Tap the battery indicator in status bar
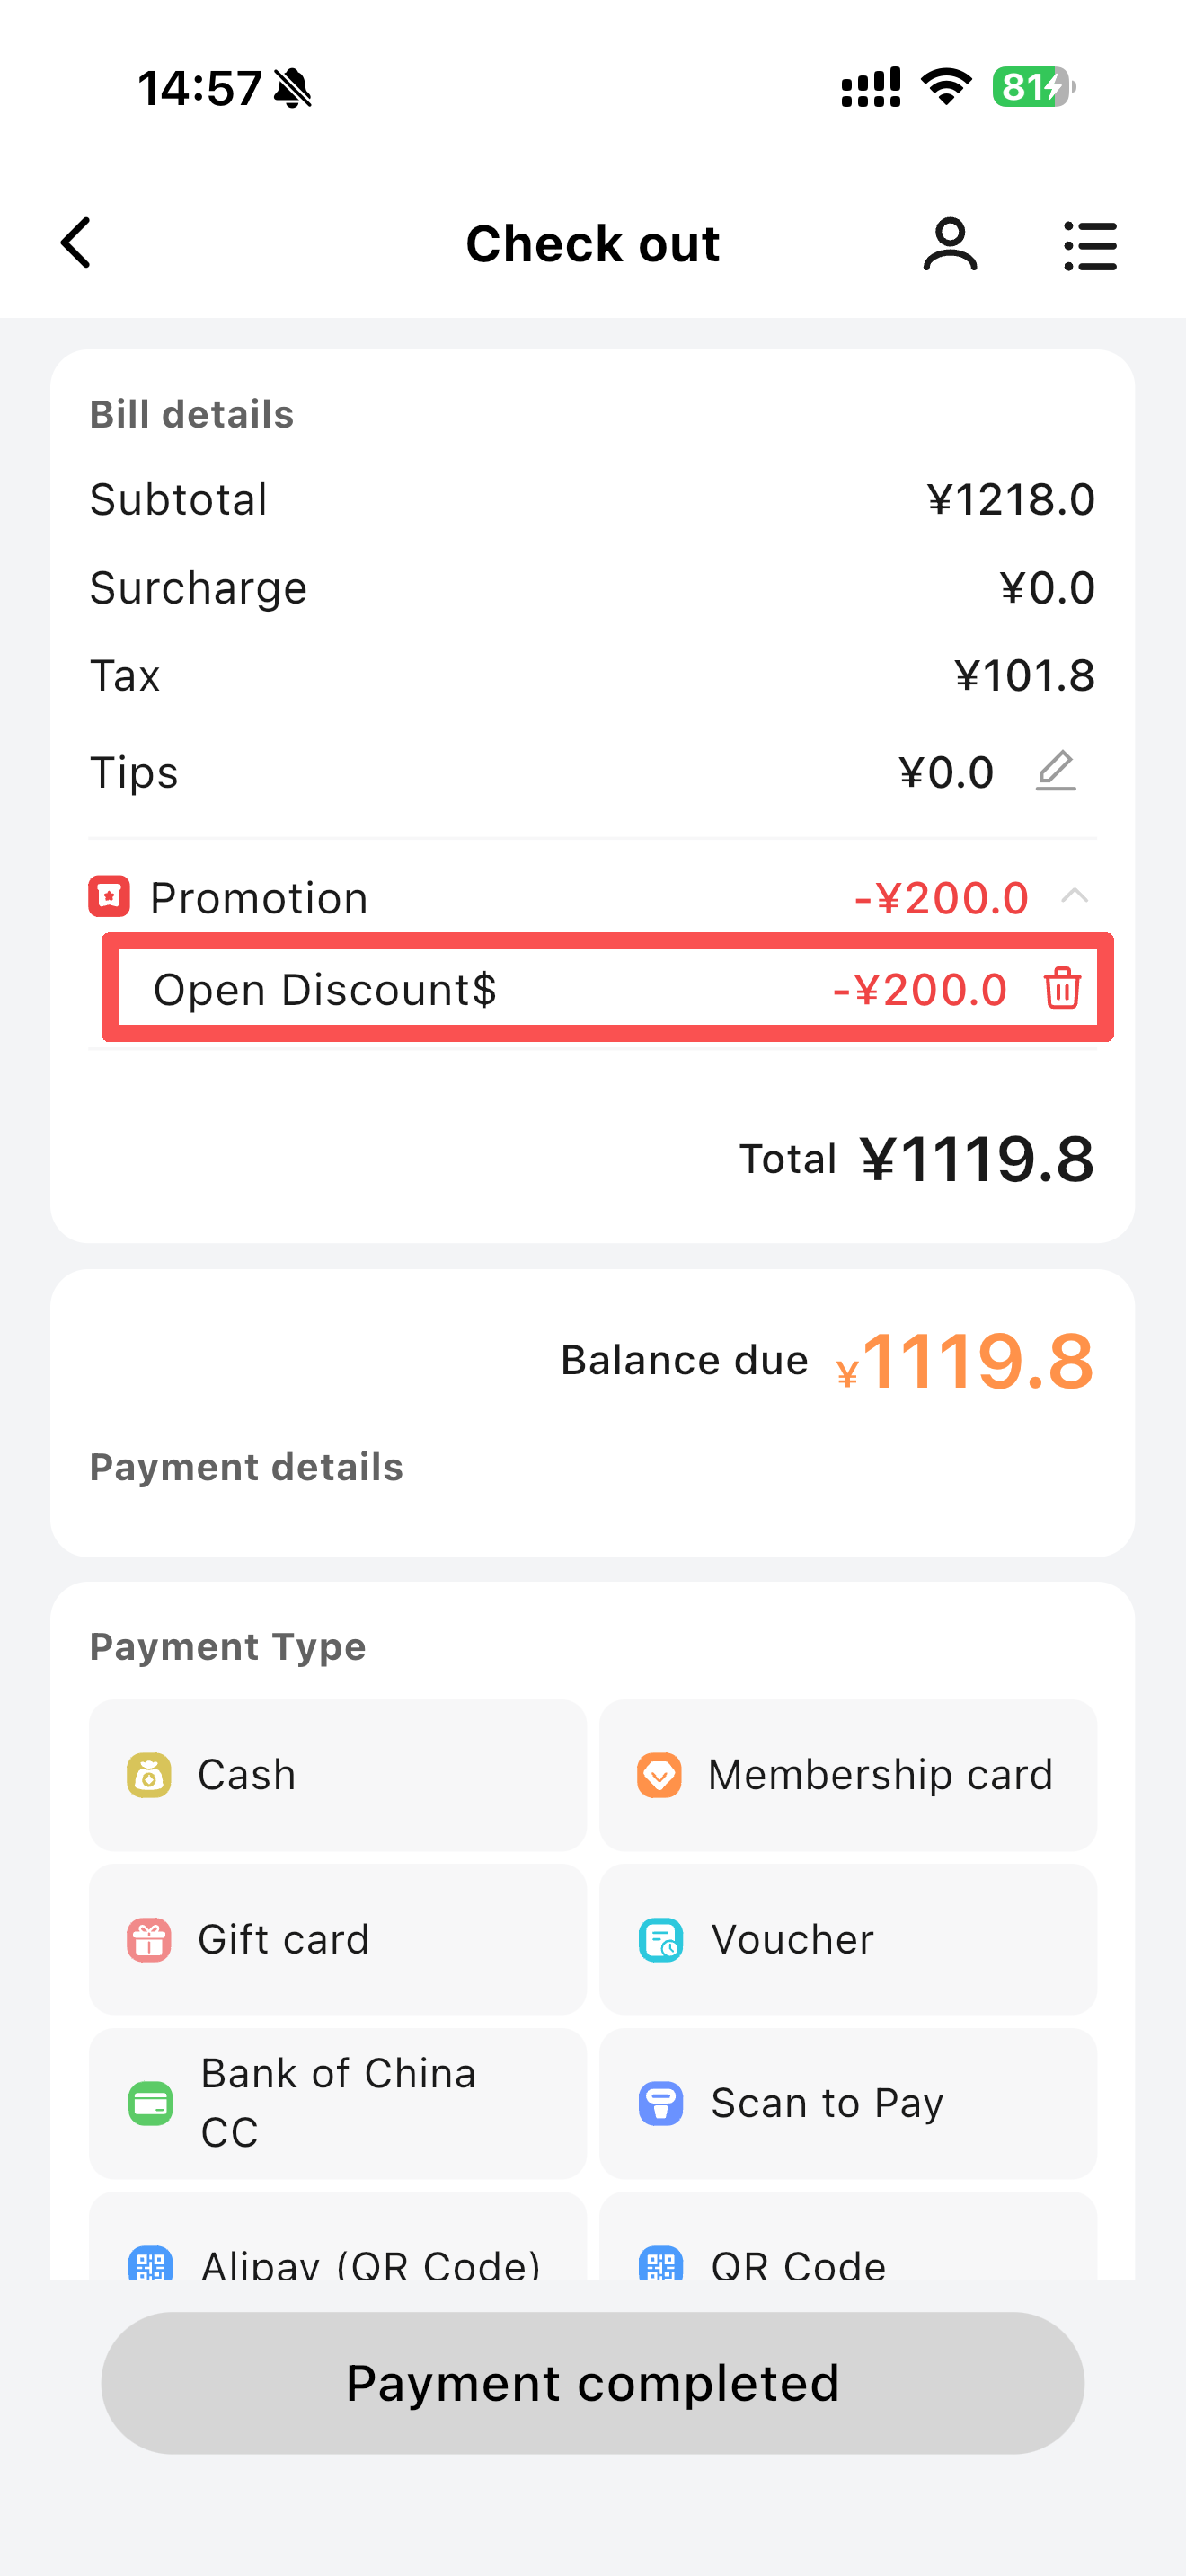 click(1032, 87)
